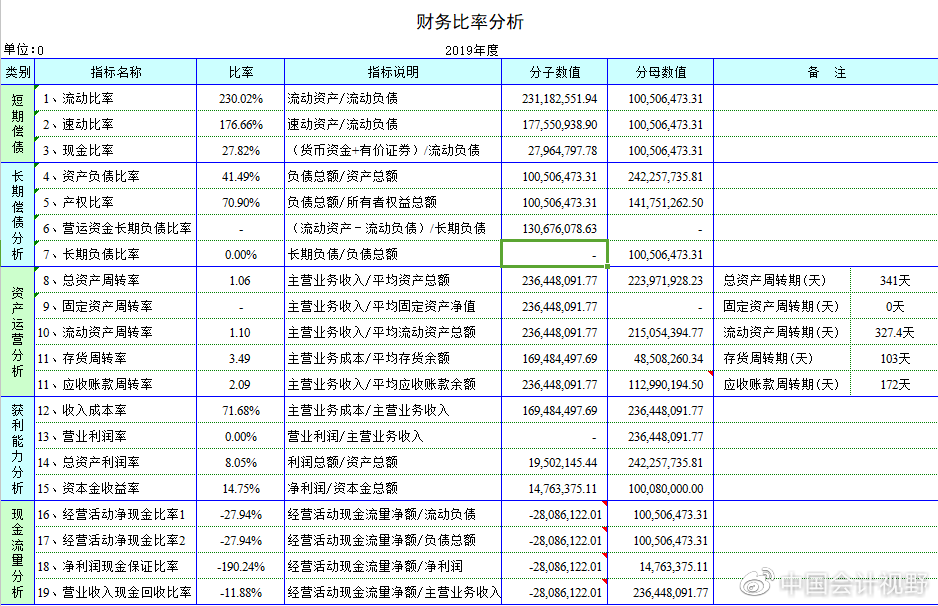
Task: Select the 分母数值 column header
Action: point(660,72)
